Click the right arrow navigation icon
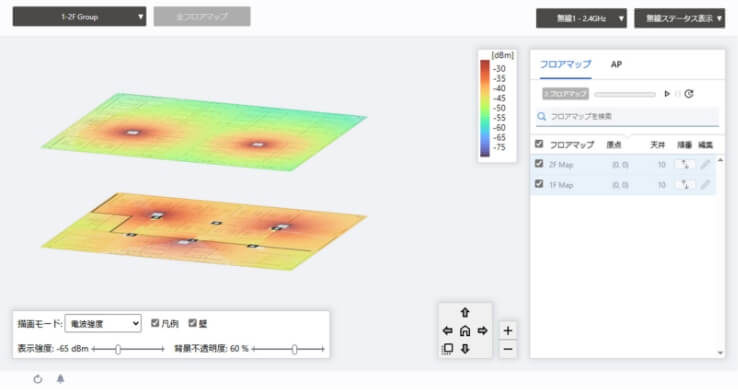Screen dimensions: 738x390 [482, 331]
